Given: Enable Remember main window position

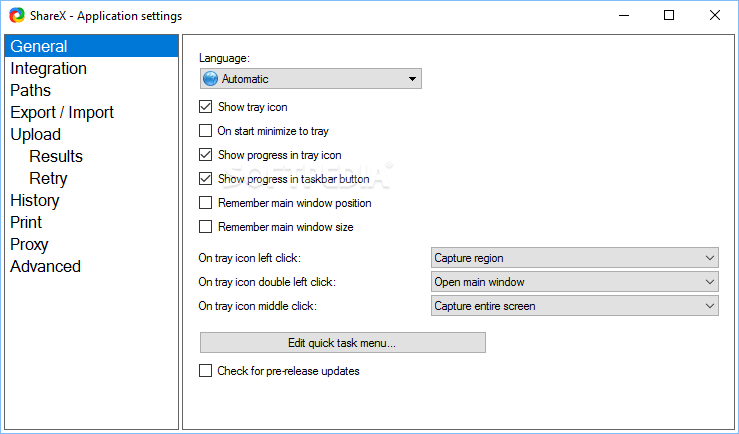Looking at the screenshot, I should point(205,203).
